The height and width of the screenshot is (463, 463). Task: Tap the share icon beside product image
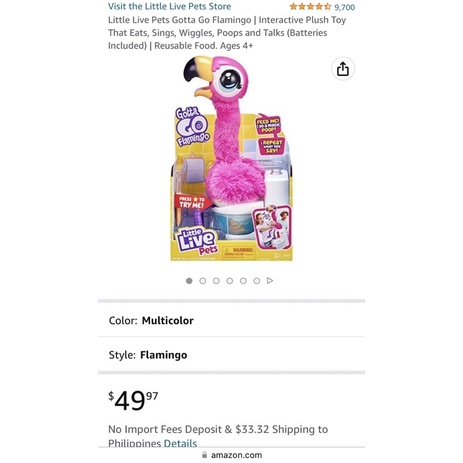[343, 69]
